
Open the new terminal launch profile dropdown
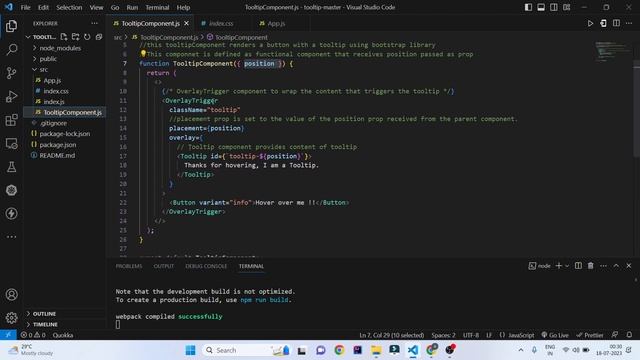(567, 266)
